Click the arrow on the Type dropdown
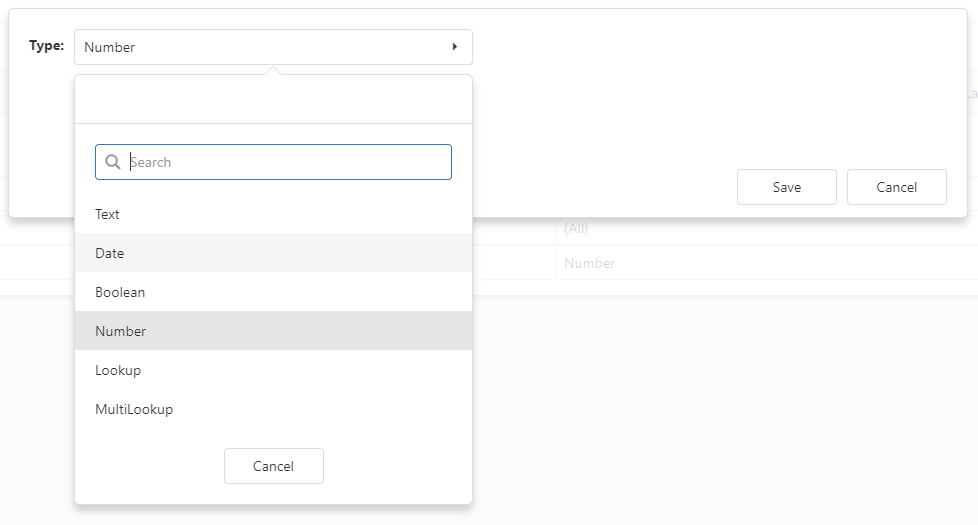The height and width of the screenshot is (525, 978). pyautogui.click(x=455, y=47)
